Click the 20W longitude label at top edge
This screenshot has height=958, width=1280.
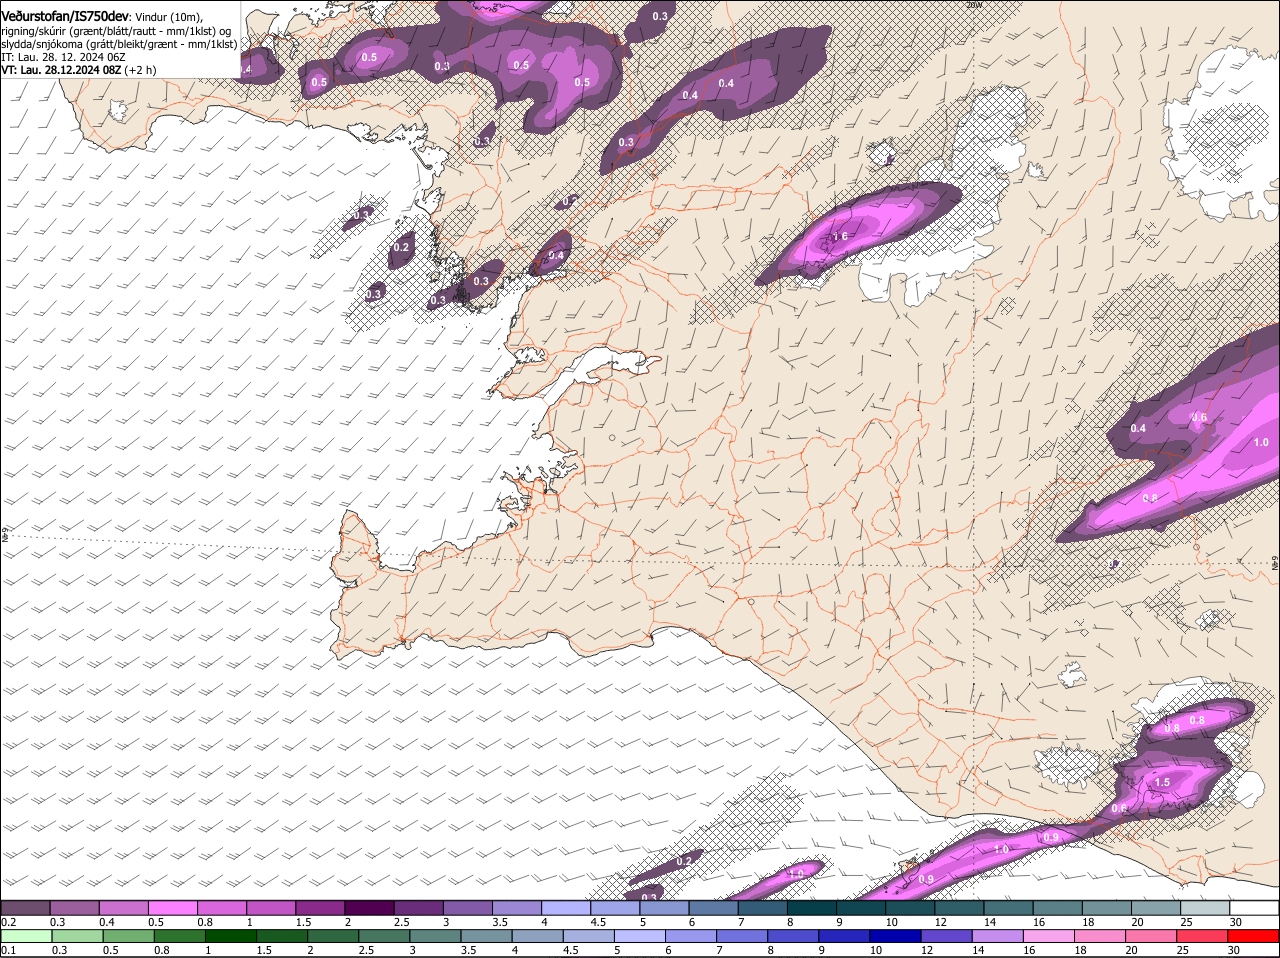click(x=974, y=5)
